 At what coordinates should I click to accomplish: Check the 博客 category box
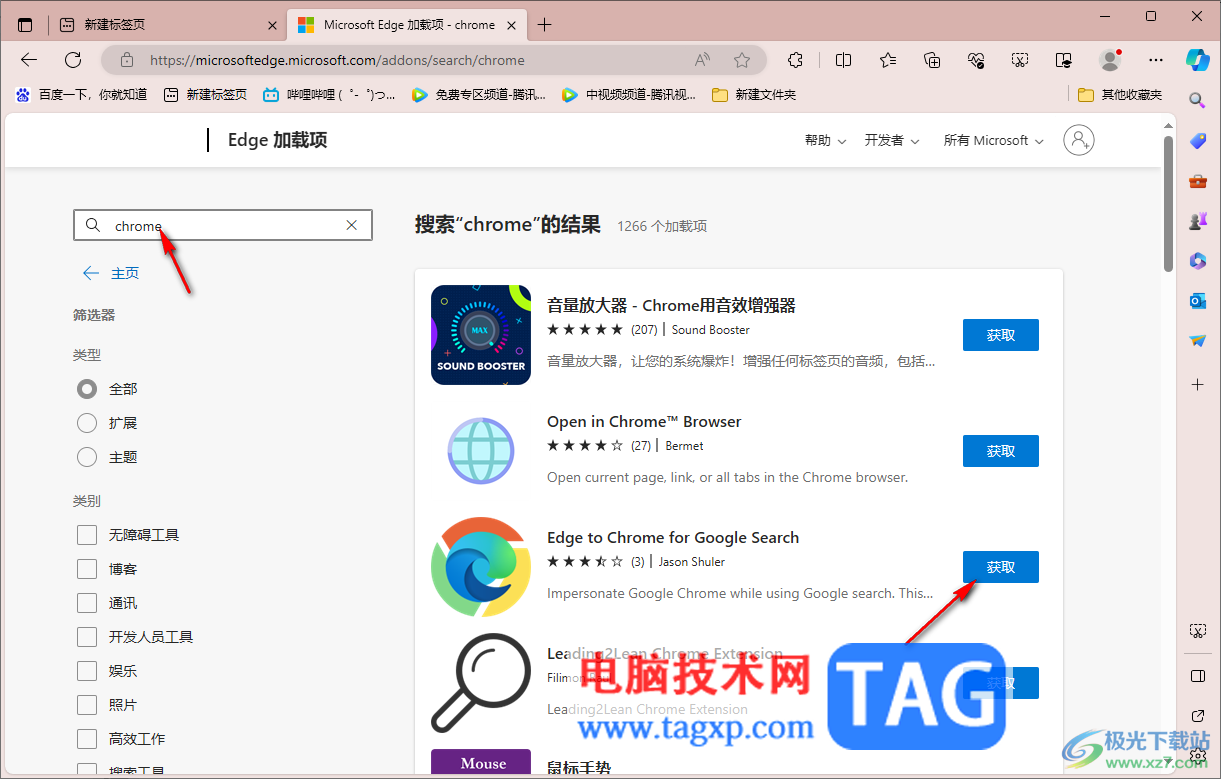(87, 569)
